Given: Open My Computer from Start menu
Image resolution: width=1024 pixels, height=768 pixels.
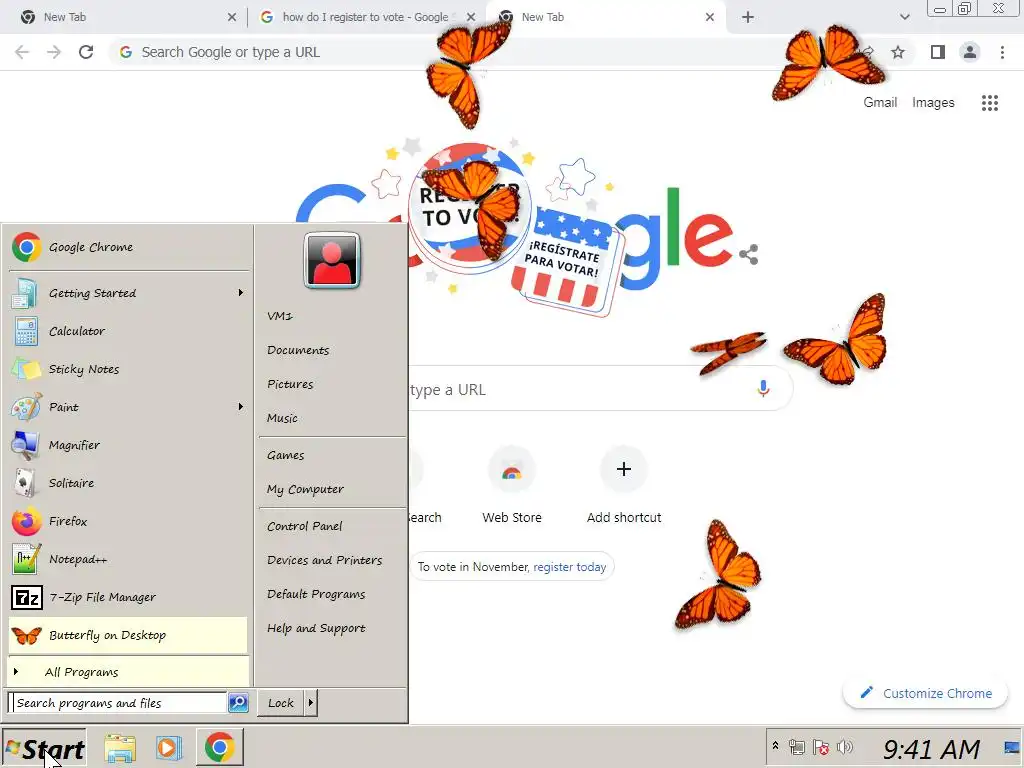Looking at the screenshot, I should coord(305,489).
